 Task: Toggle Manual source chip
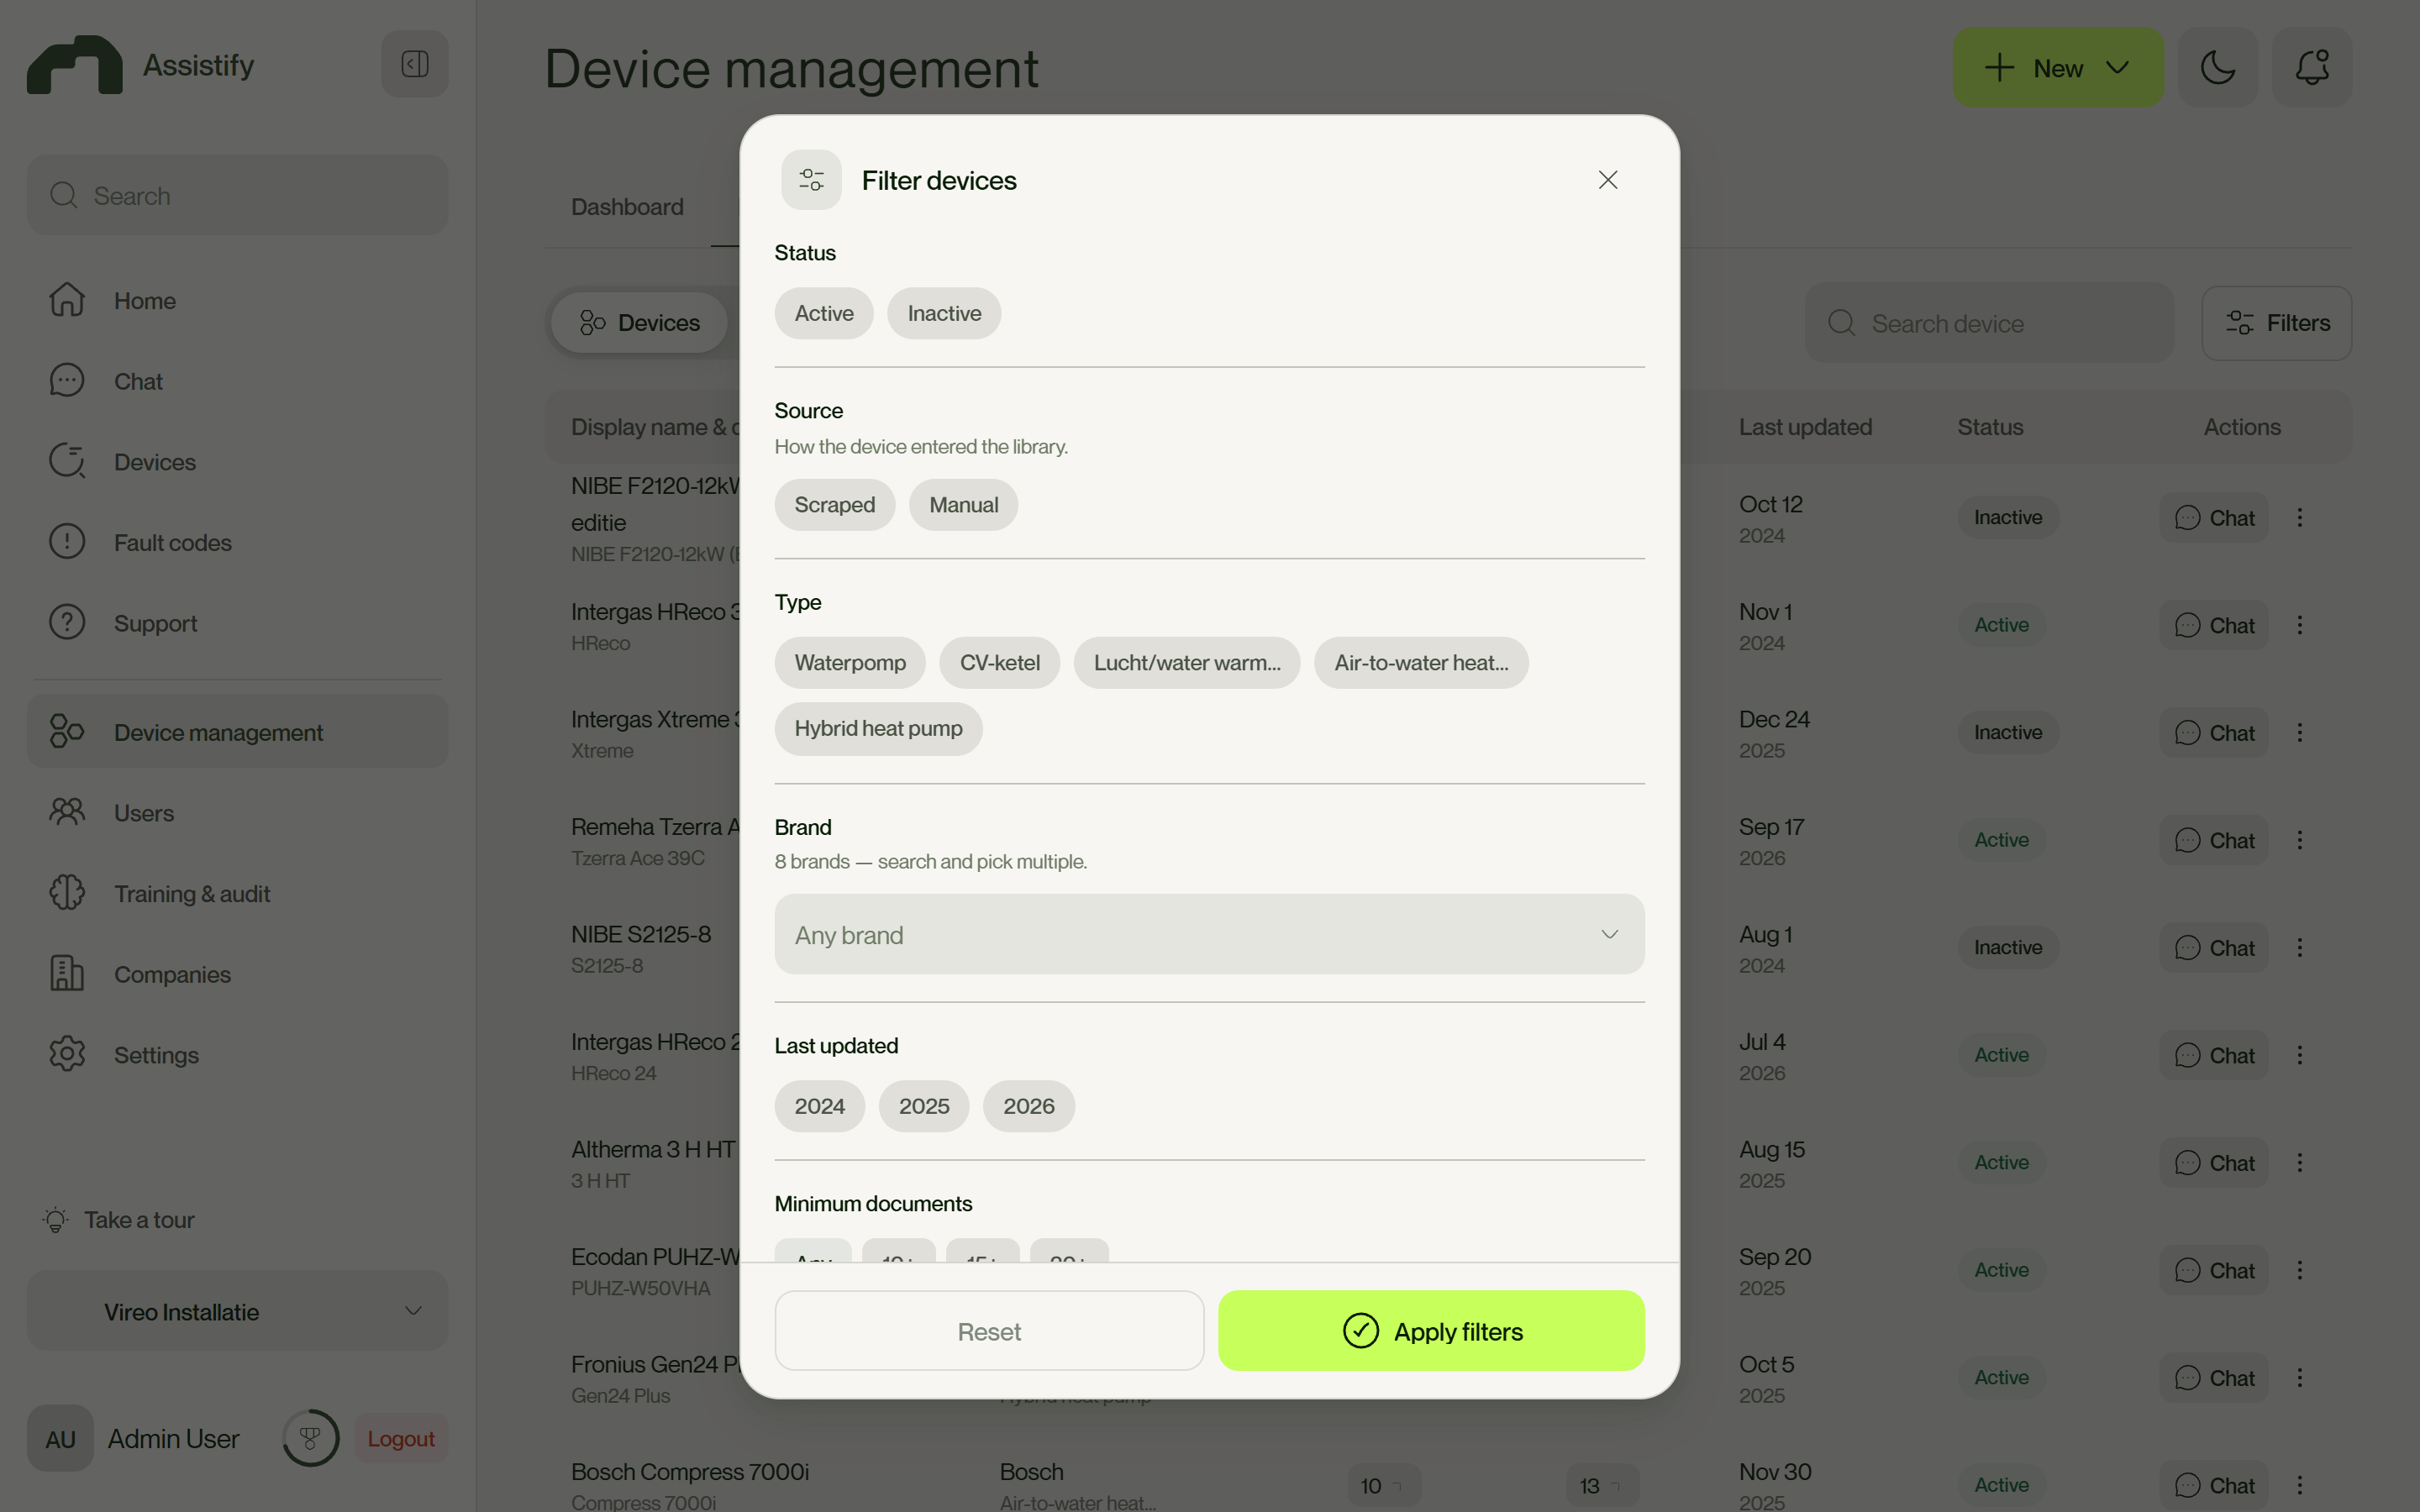tap(963, 505)
